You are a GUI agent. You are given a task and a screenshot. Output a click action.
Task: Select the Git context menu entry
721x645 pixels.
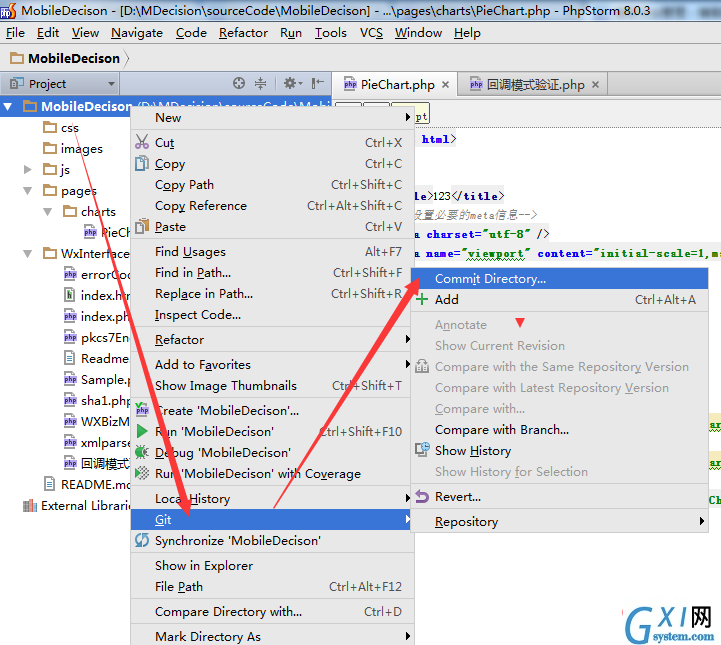272,519
